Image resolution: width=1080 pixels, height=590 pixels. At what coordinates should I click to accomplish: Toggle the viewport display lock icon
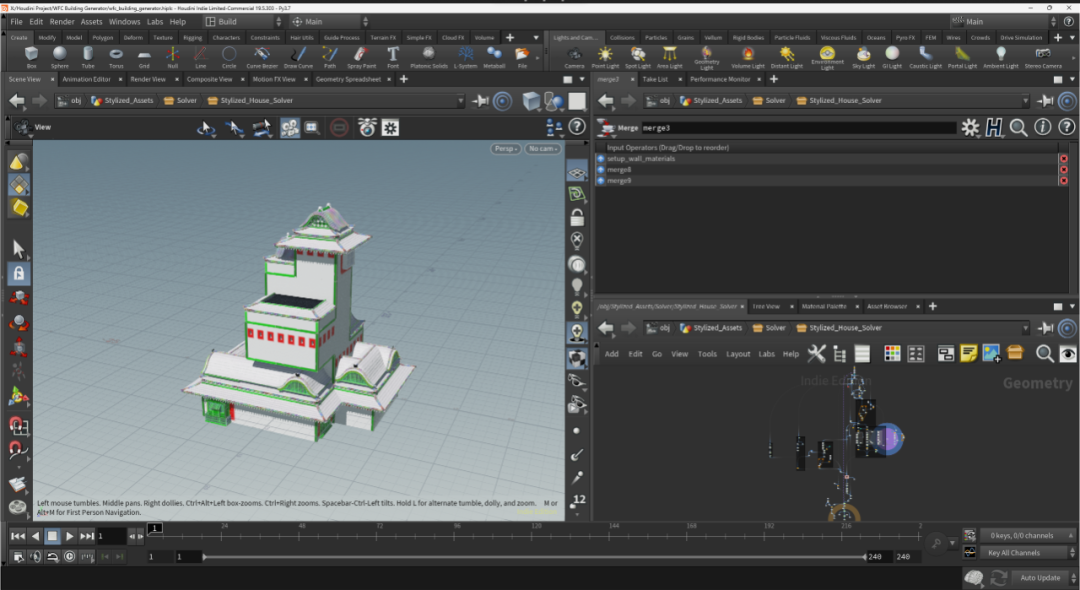click(577, 217)
